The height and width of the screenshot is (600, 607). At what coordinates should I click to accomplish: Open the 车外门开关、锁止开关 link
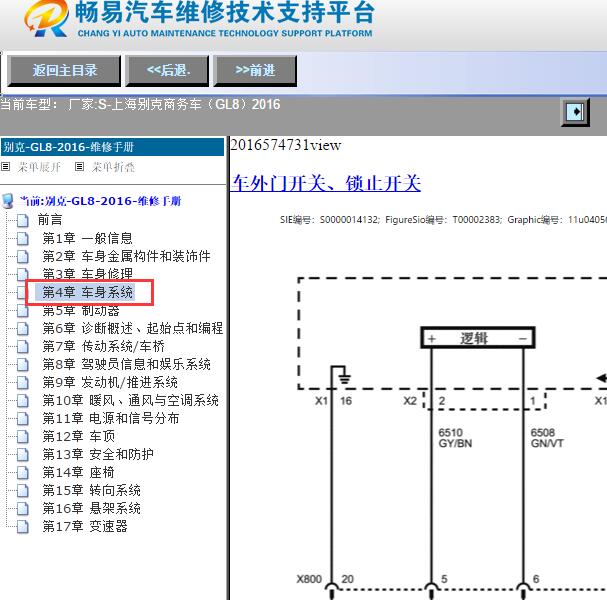pos(326,183)
